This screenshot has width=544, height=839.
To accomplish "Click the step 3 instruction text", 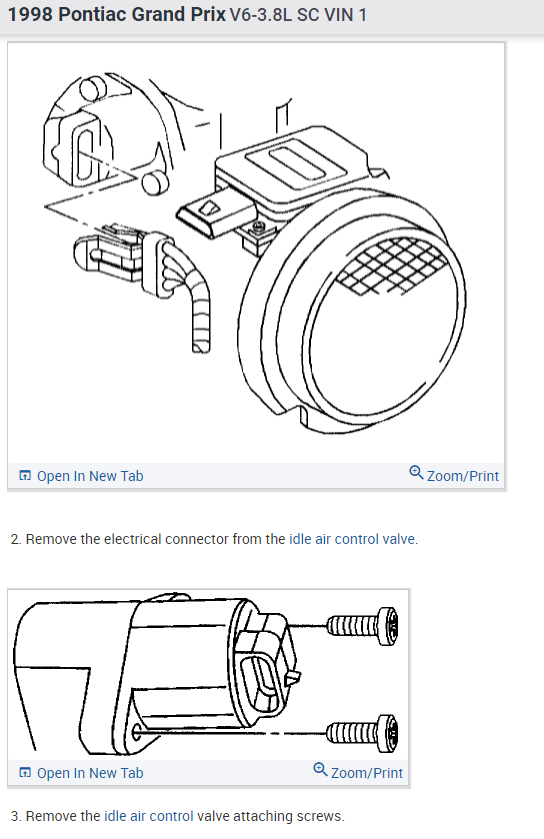I will 178,816.
